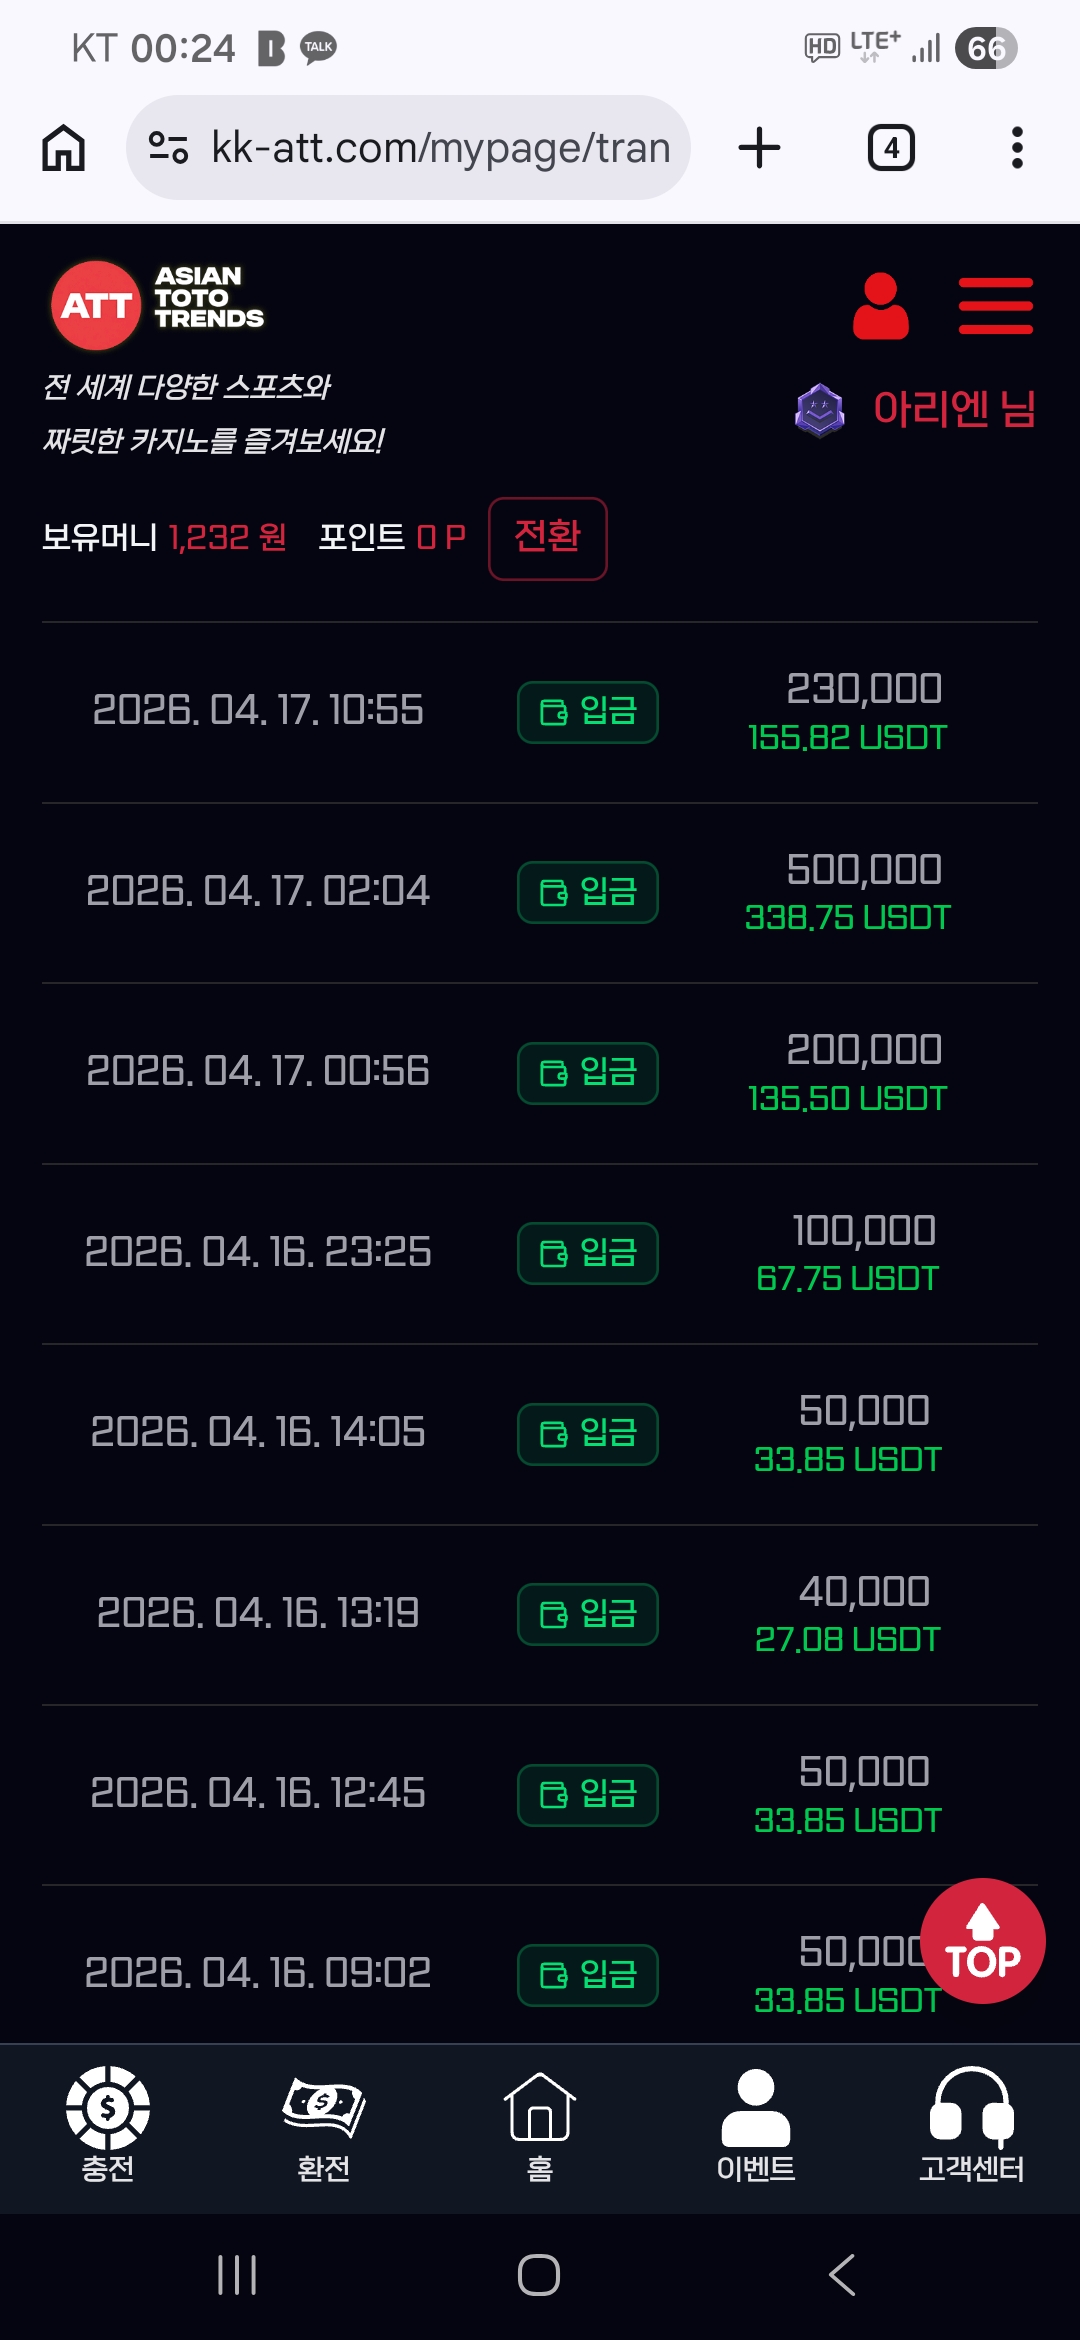Tap the browser home icon

[64, 148]
